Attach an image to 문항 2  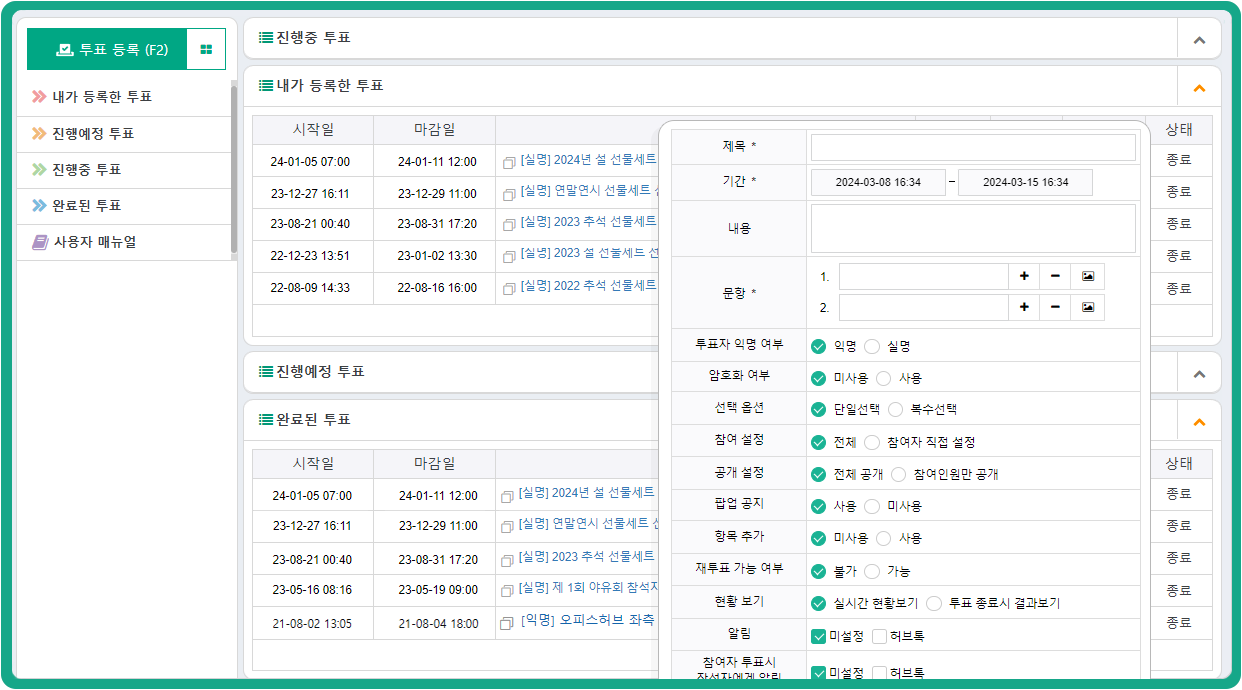[x=1087, y=307]
